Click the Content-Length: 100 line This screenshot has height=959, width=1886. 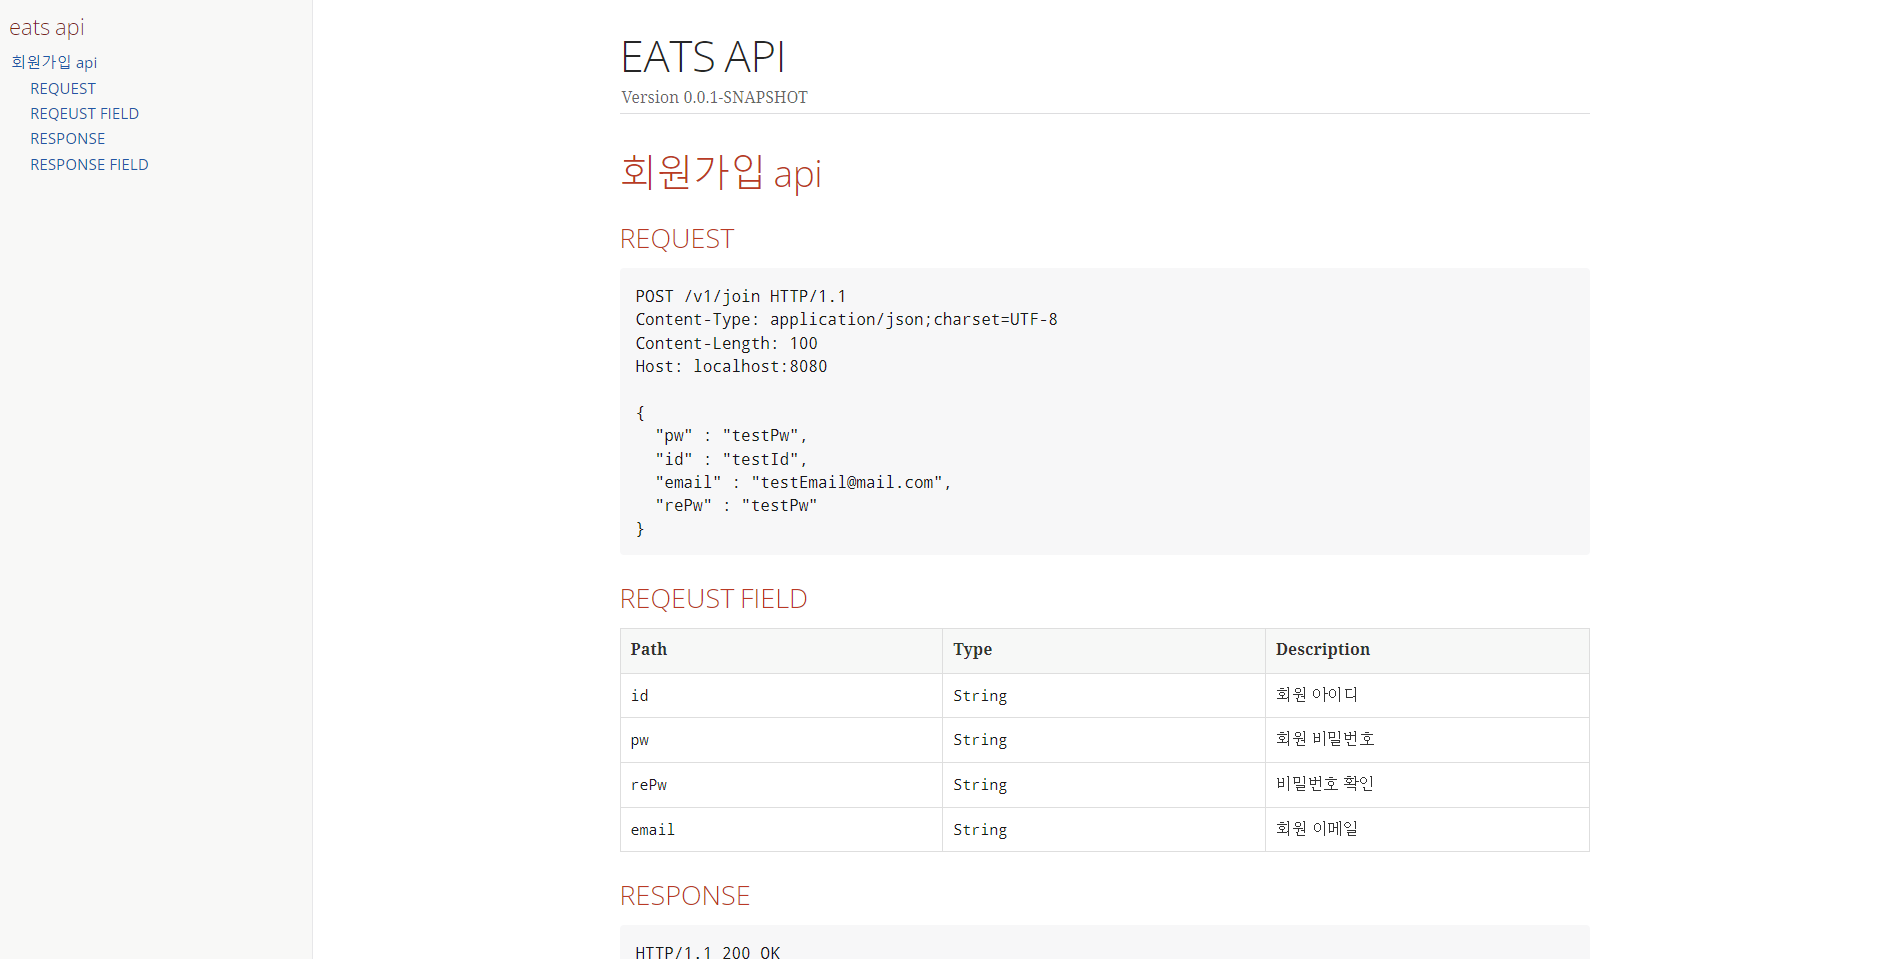pos(726,344)
